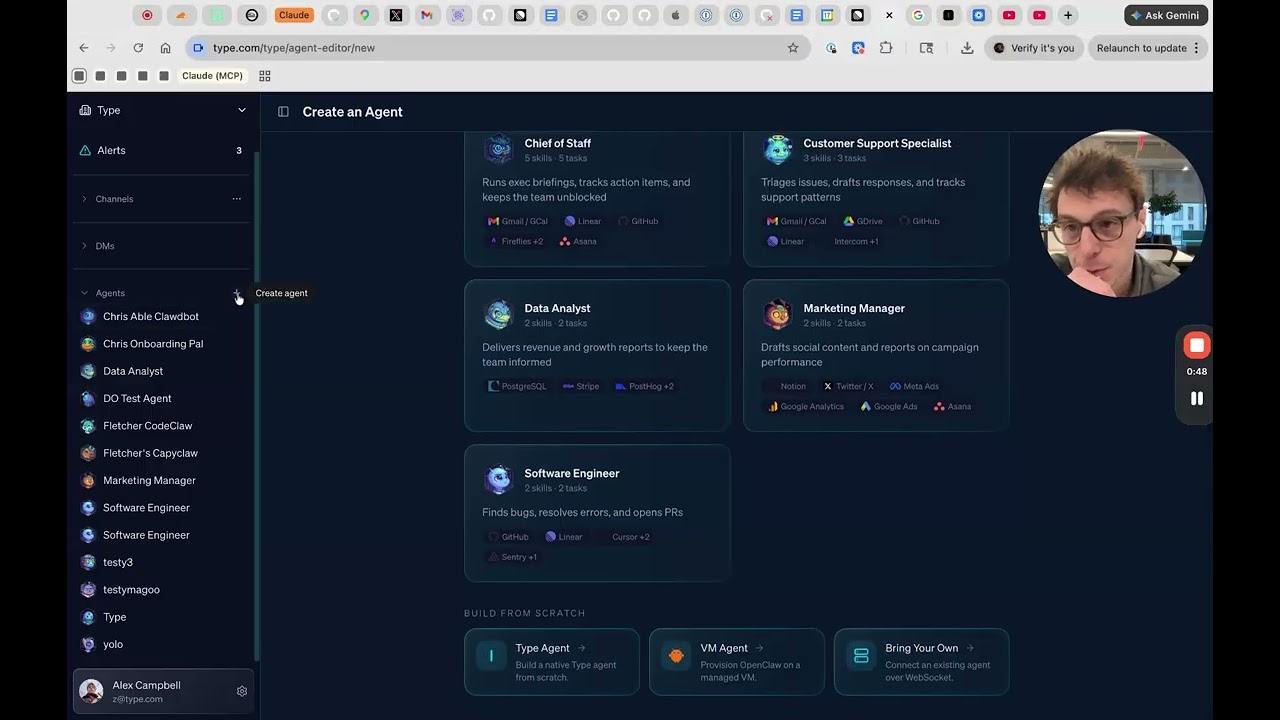
Task: Click Relaunch to update button
Action: 1148,48
